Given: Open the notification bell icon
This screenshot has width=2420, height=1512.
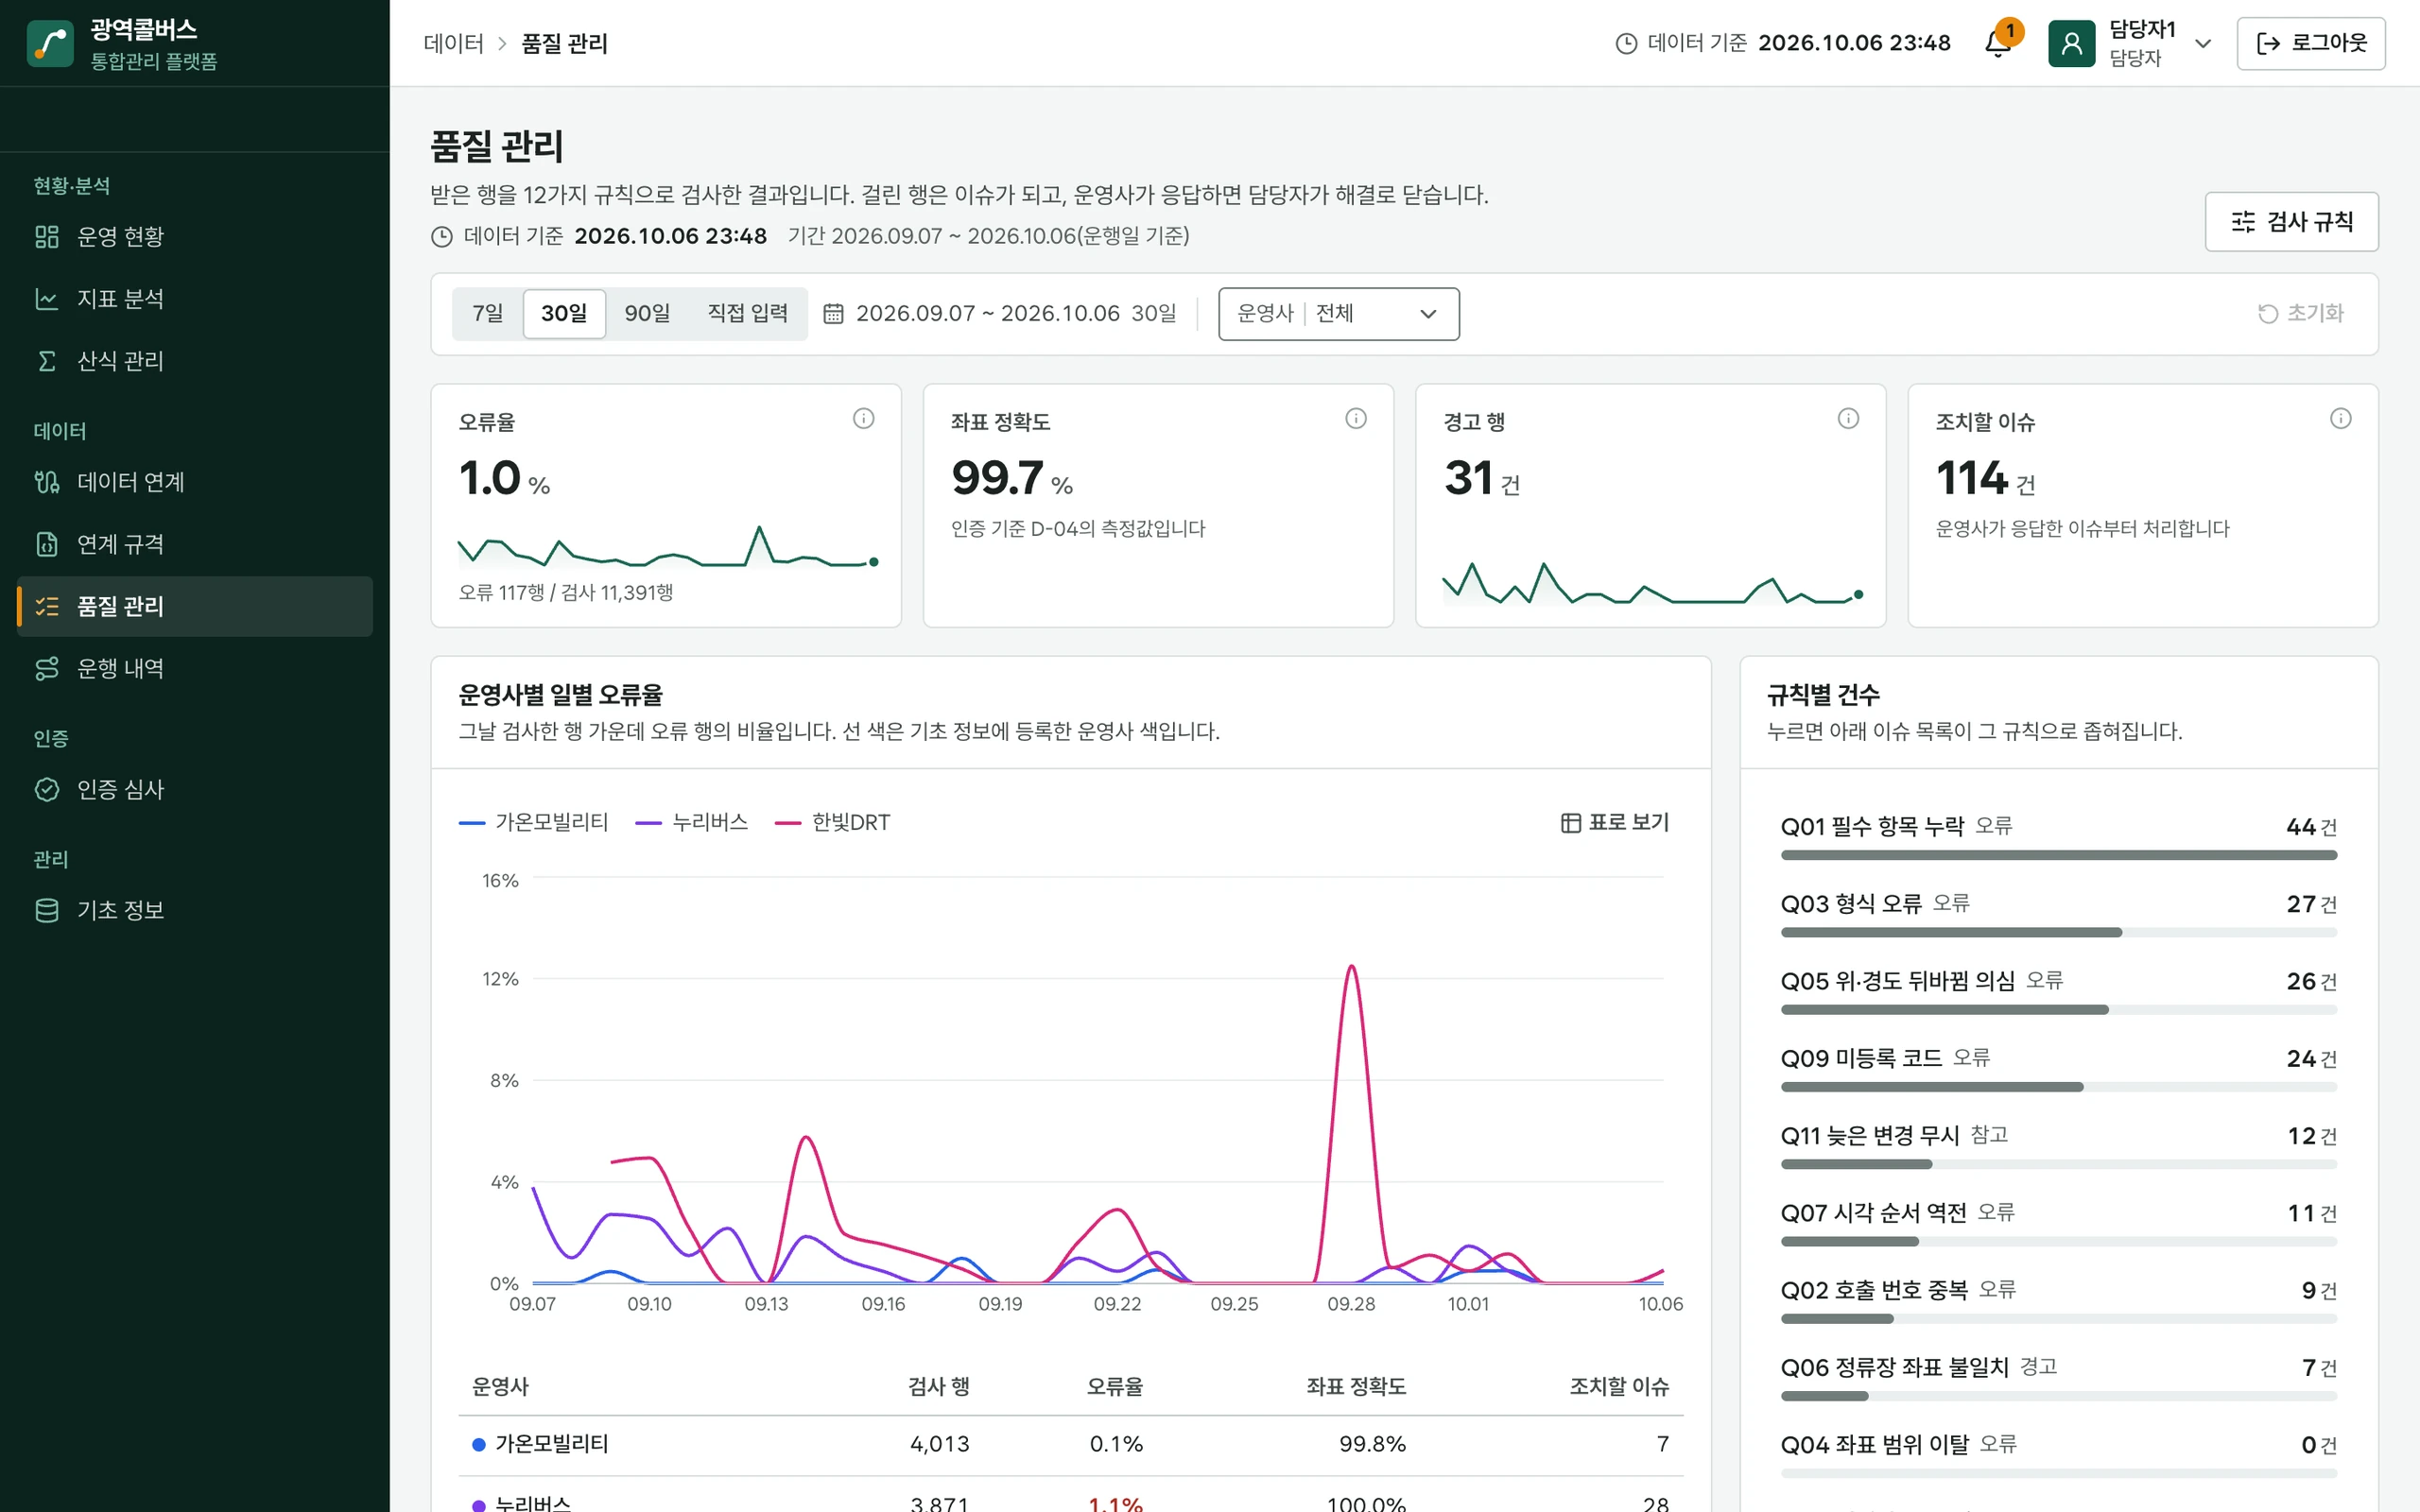Looking at the screenshot, I should 1998,43.
